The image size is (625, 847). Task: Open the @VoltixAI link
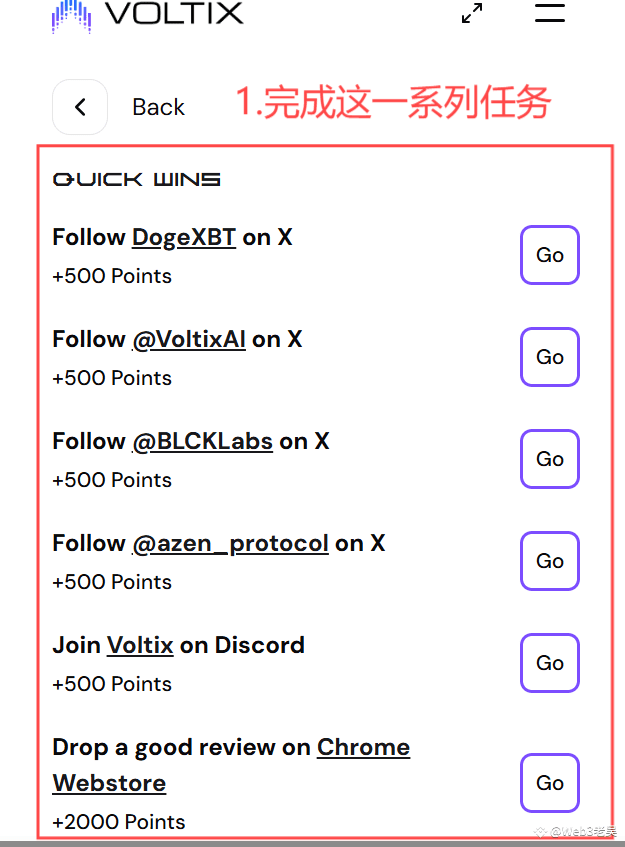pyautogui.click(x=189, y=340)
